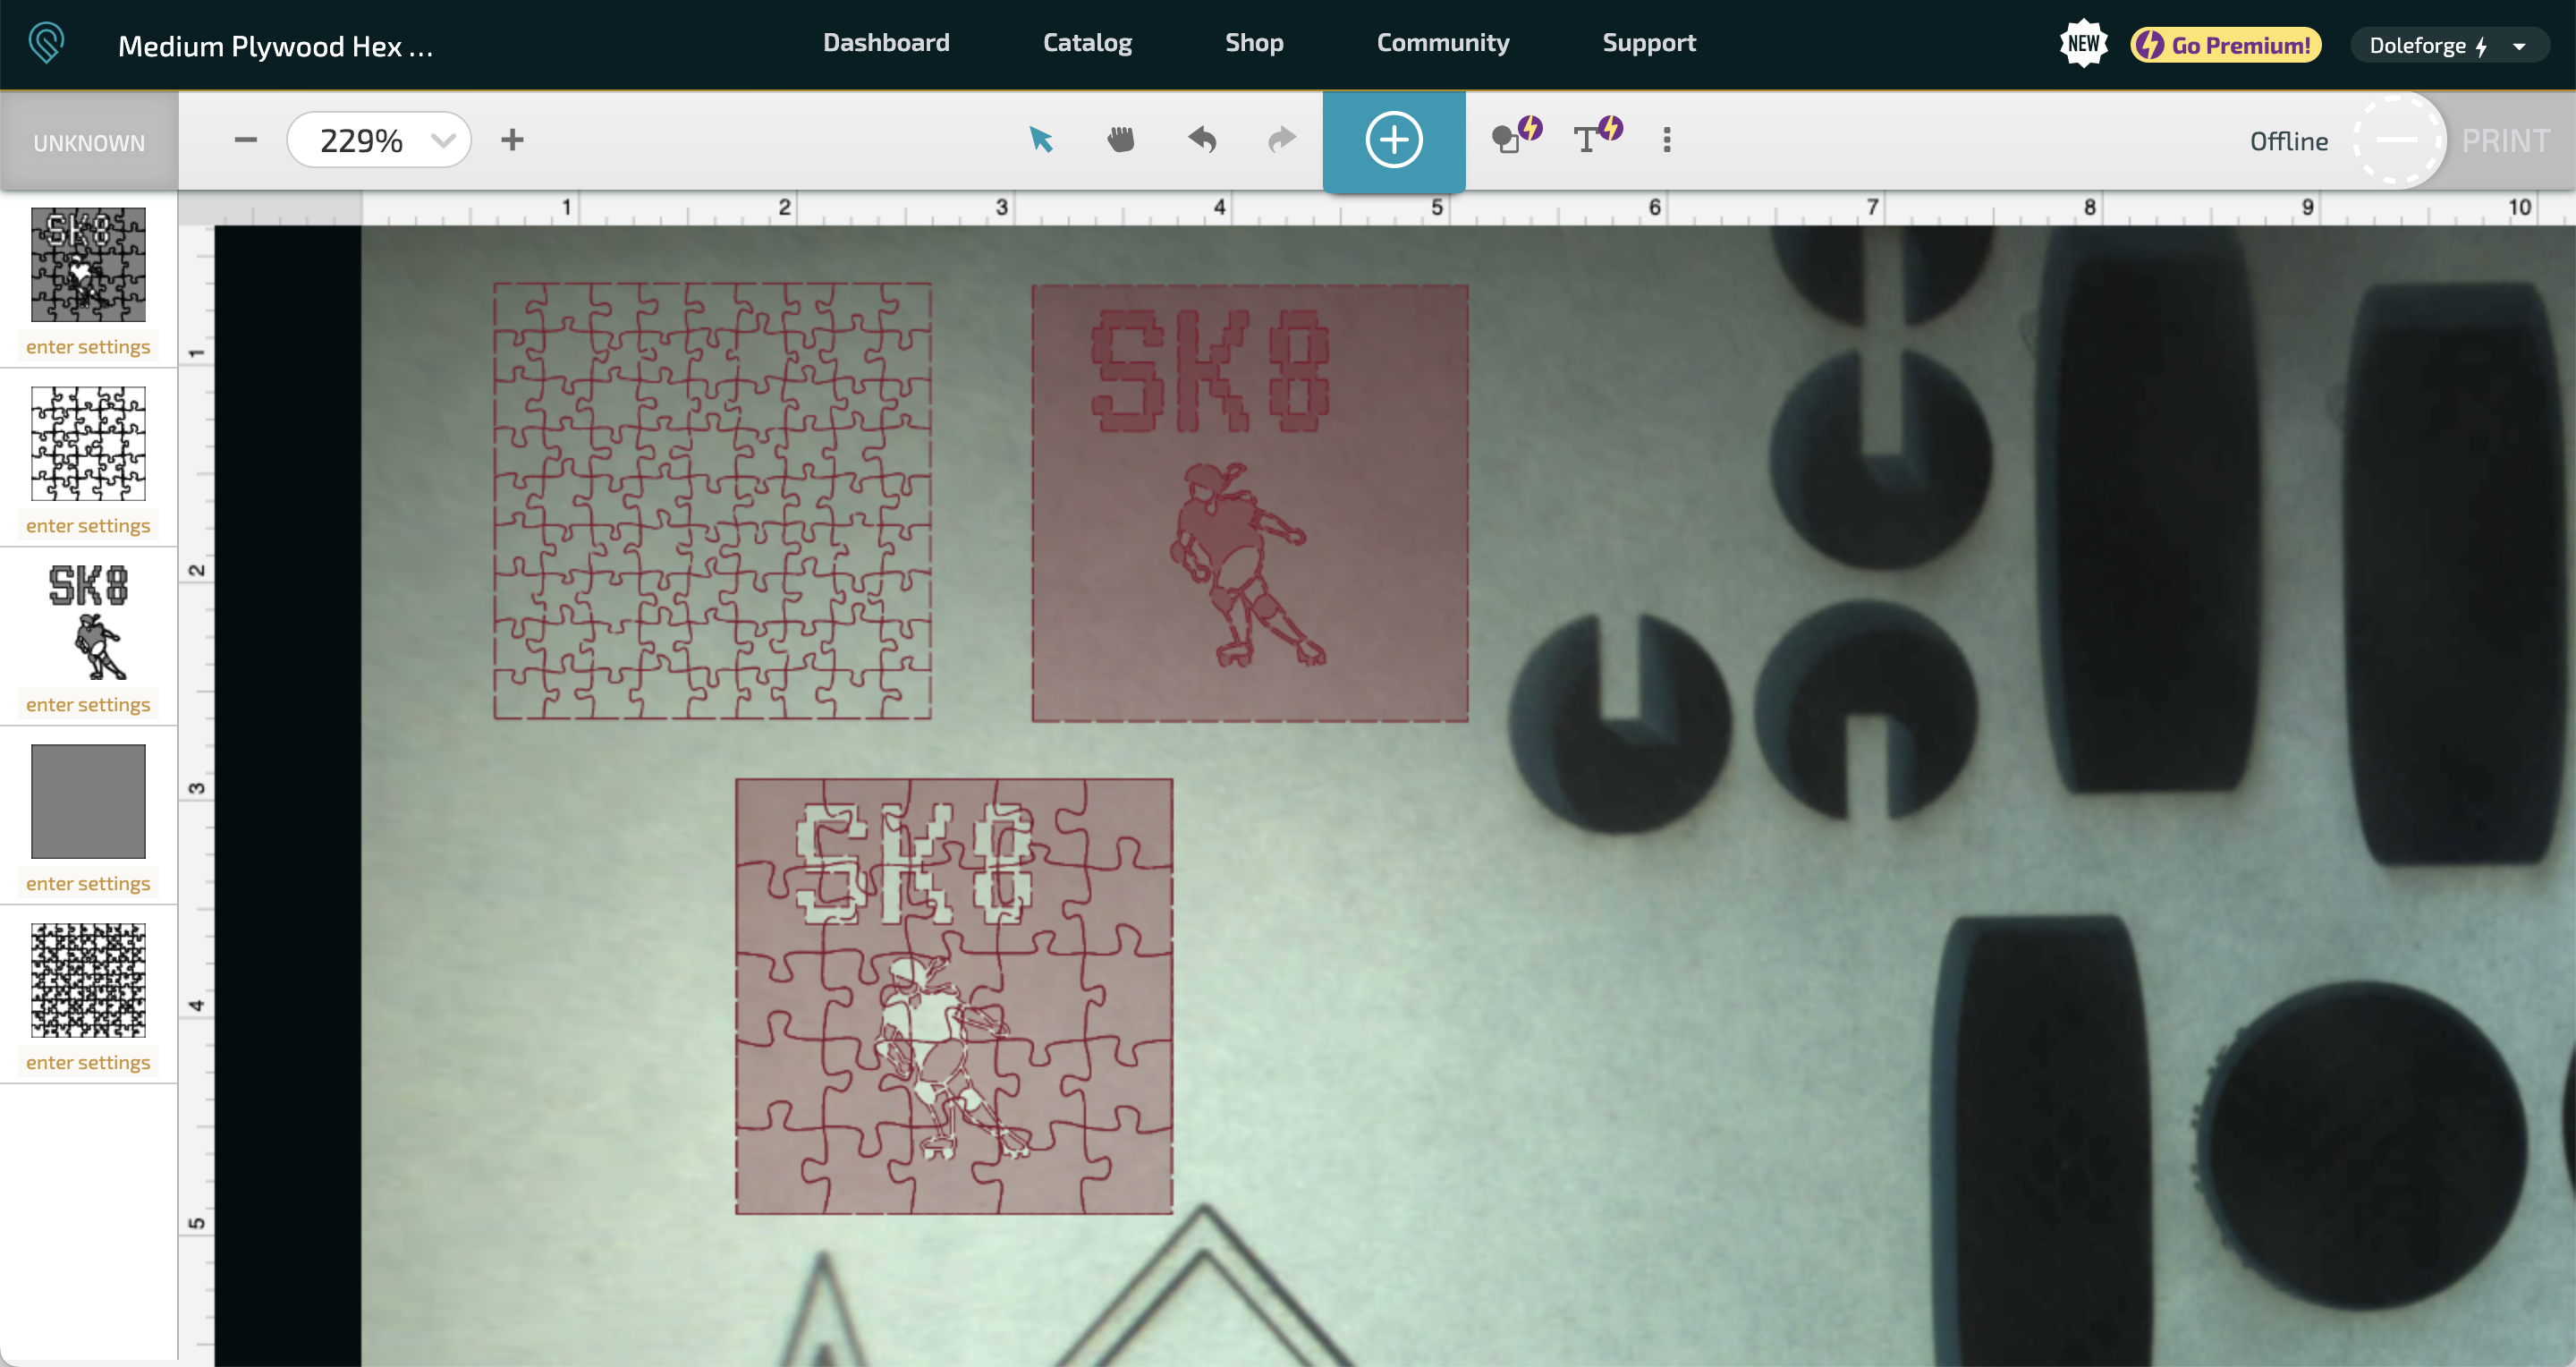Viewport: 2576px width, 1367px height.
Task: Activate the hand pan tool
Action: pos(1121,140)
